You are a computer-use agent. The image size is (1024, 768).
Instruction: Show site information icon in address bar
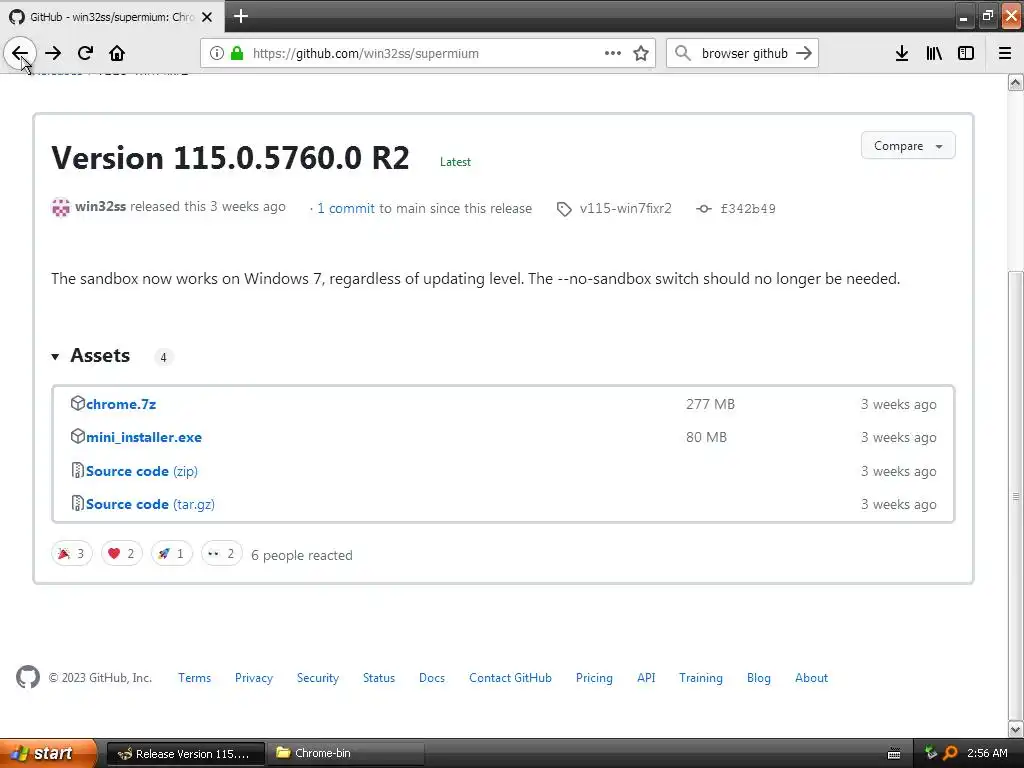217,54
